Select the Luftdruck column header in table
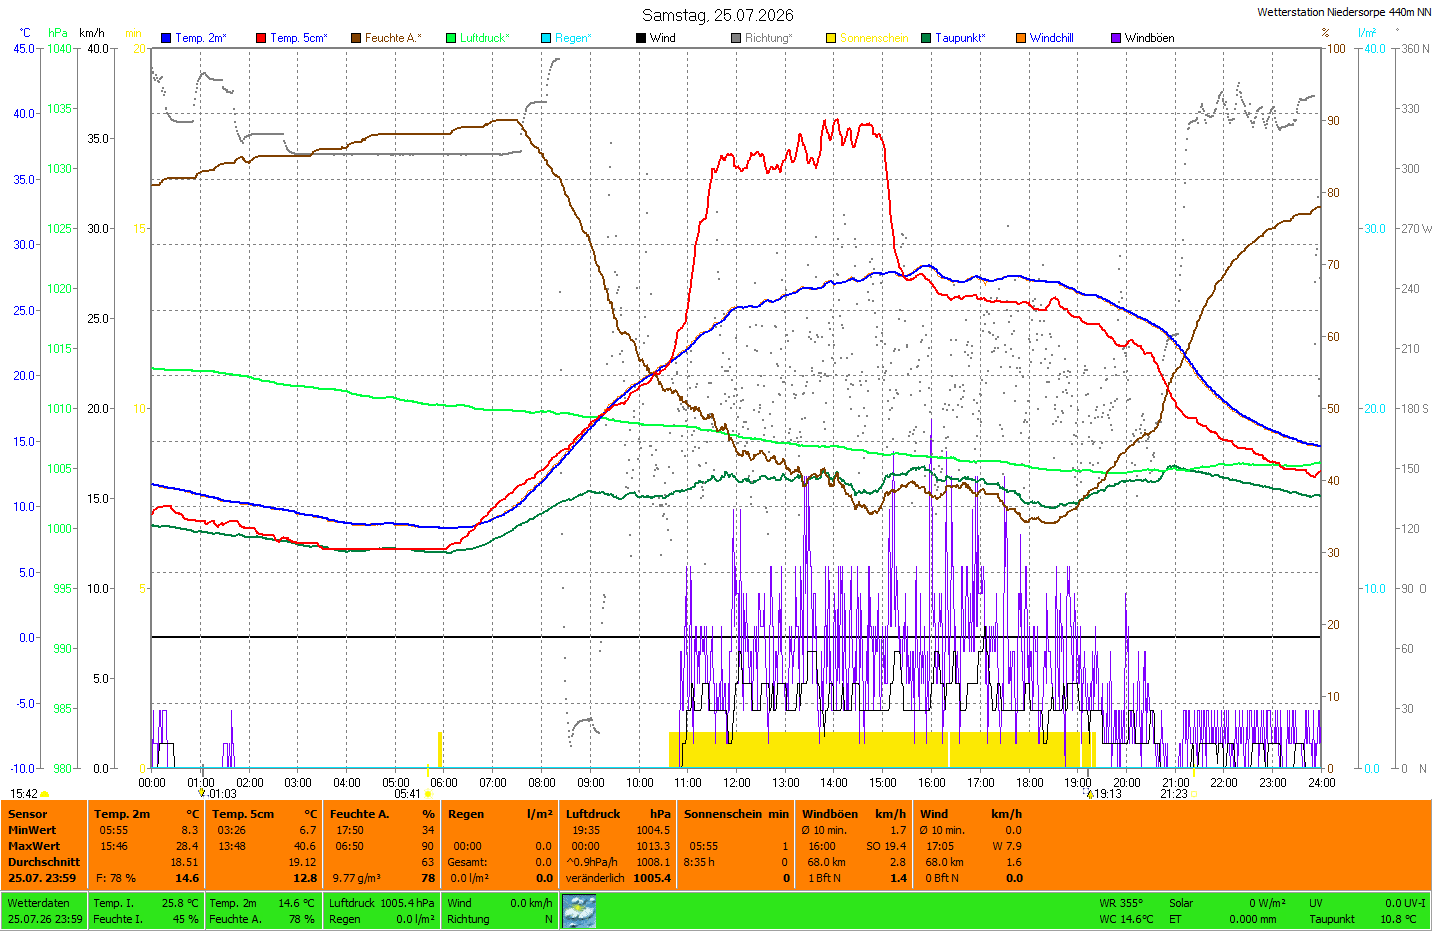This screenshot has height=931, width=1432. pyautogui.click(x=593, y=814)
